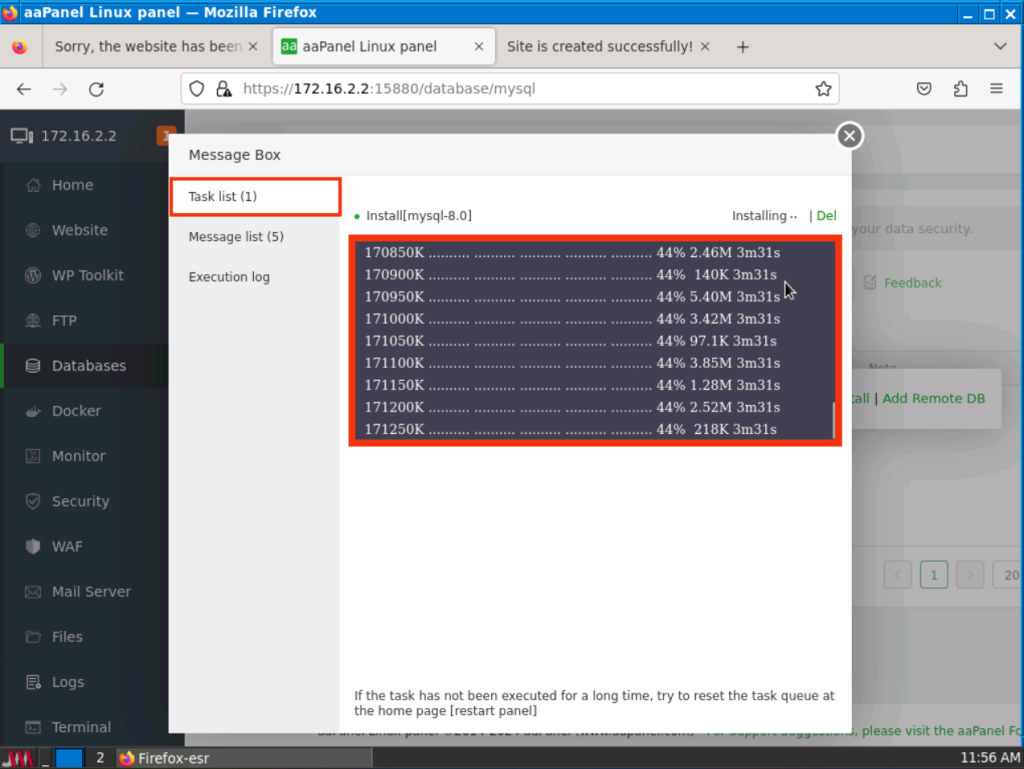Expand the list all tabs dropdown
This screenshot has width=1024, height=769.
tap(1000, 47)
